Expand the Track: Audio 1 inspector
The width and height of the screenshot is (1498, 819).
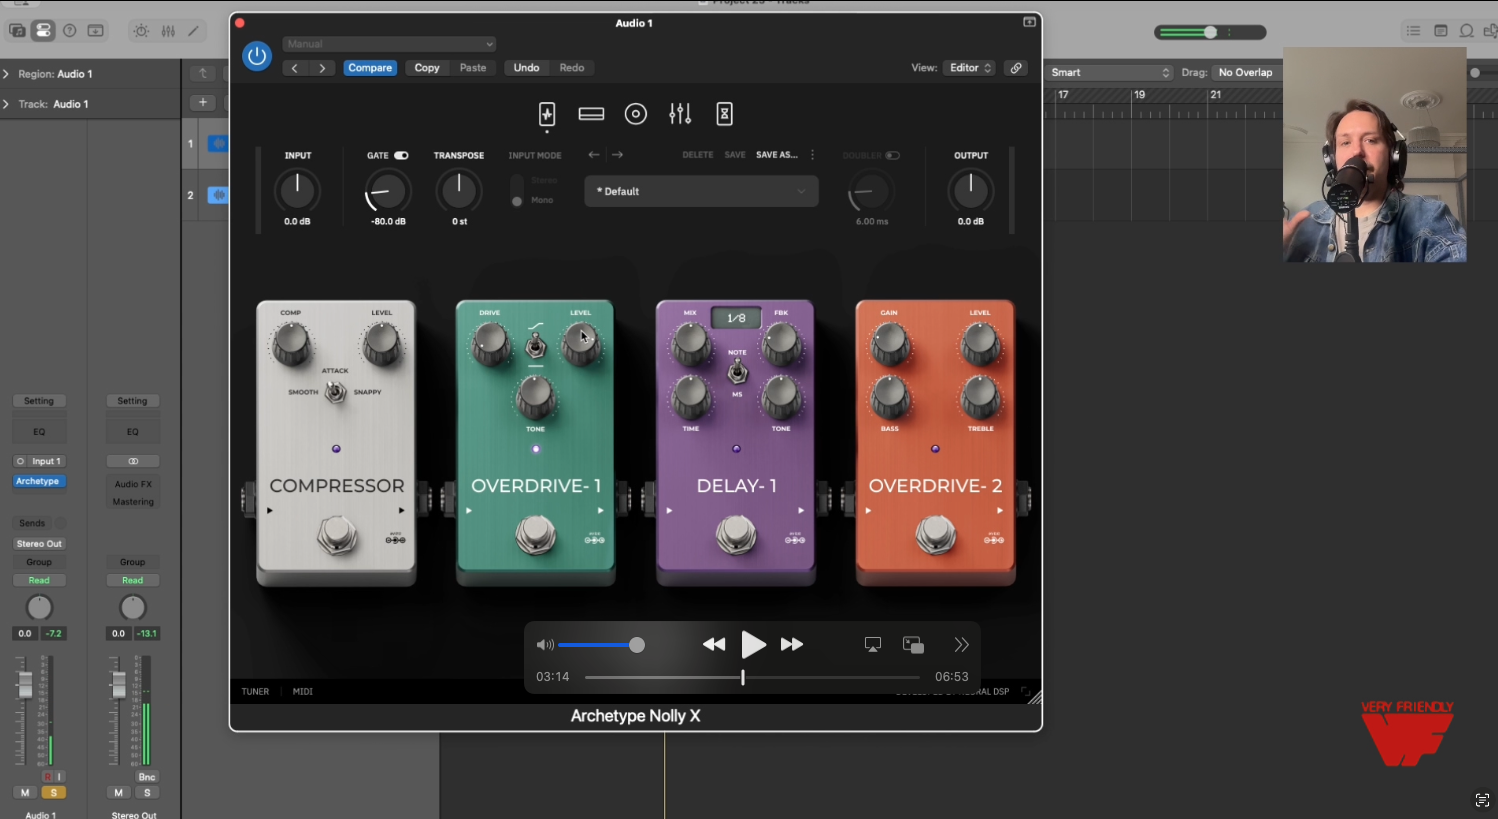pyautogui.click(x=6, y=104)
